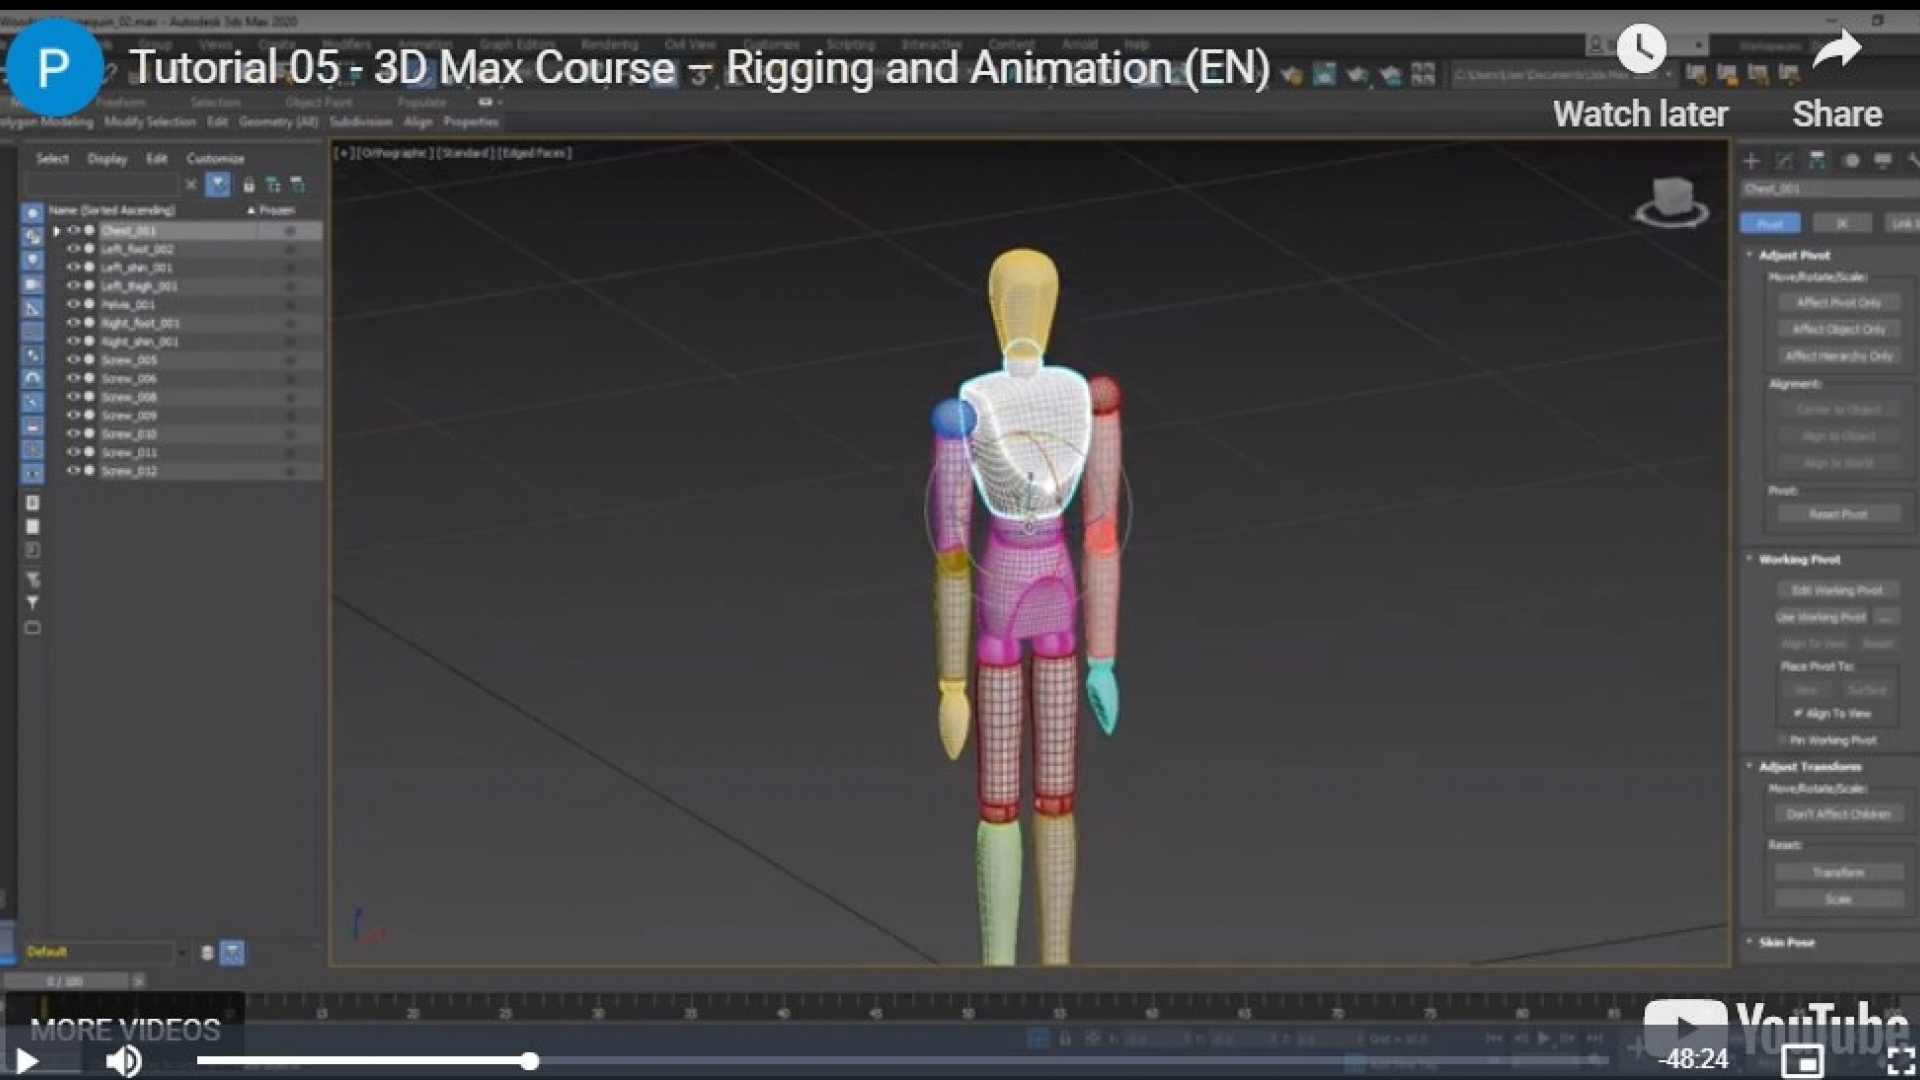Add video to Watch later
The height and width of the screenshot is (1080, 1920).
pyautogui.click(x=1641, y=48)
